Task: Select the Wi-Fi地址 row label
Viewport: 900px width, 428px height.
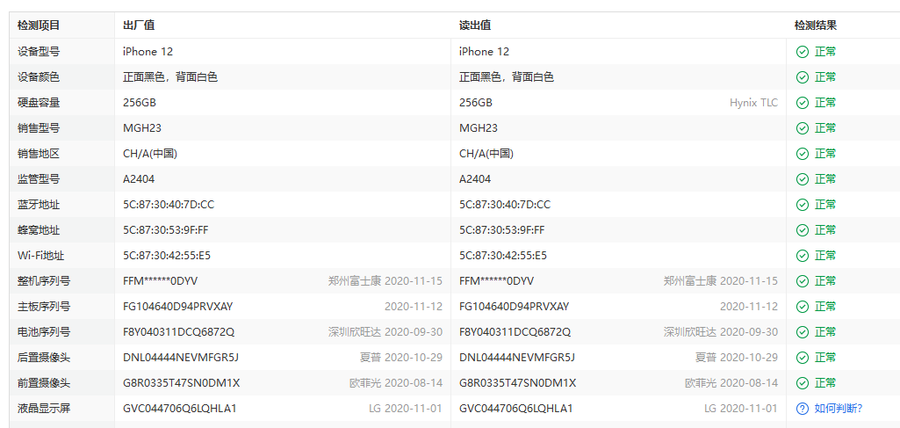Action: [41, 255]
